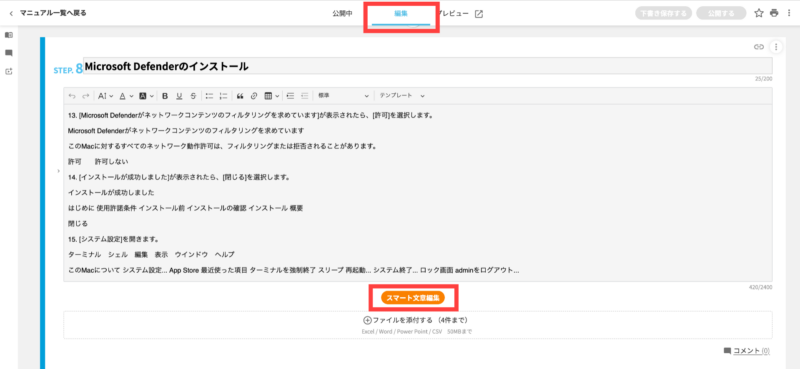Click the 下書き保存する button

pyautogui.click(x=663, y=13)
